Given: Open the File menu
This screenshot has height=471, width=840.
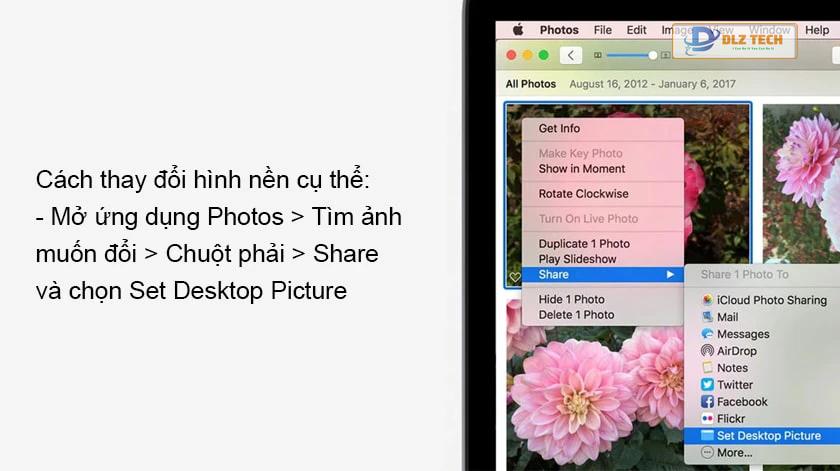Looking at the screenshot, I should (602, 30).
